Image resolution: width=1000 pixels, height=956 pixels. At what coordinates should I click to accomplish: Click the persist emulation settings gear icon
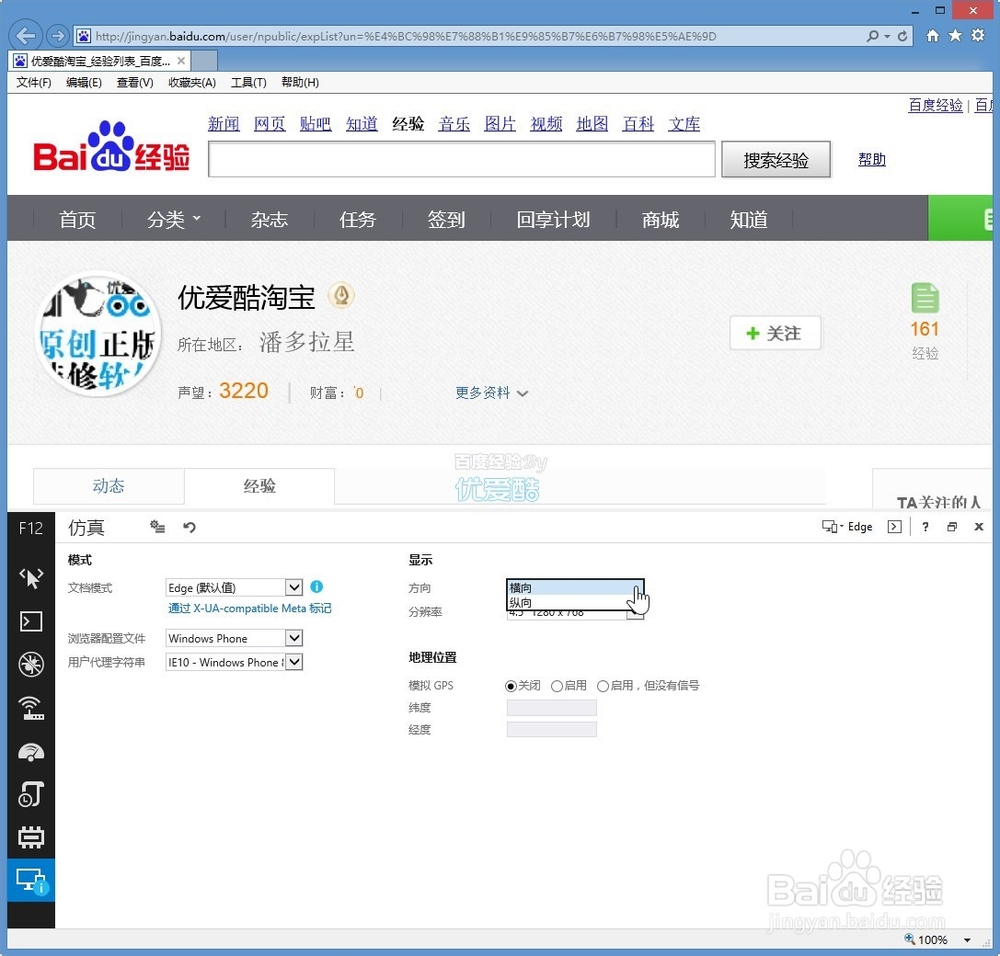157,527
